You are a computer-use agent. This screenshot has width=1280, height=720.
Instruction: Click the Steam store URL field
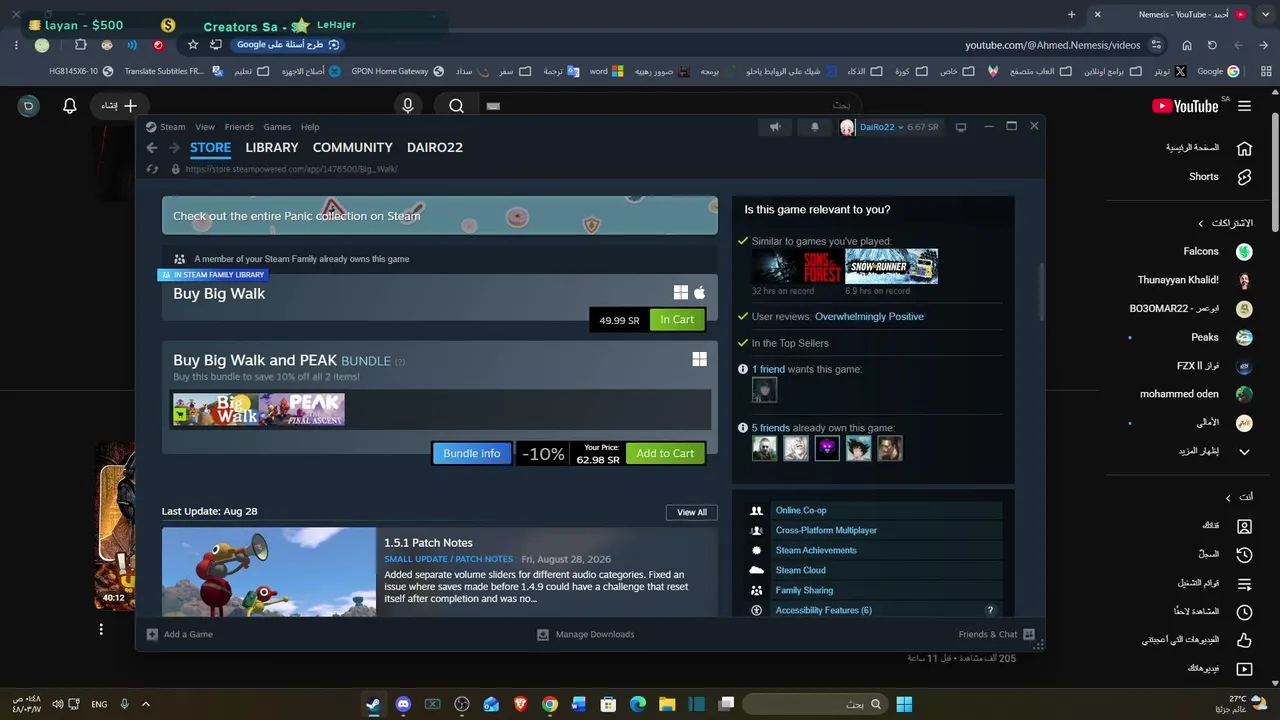291,169
